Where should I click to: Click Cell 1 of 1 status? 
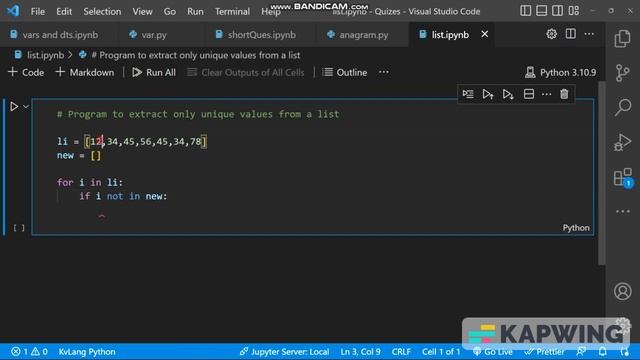point(441,351)
